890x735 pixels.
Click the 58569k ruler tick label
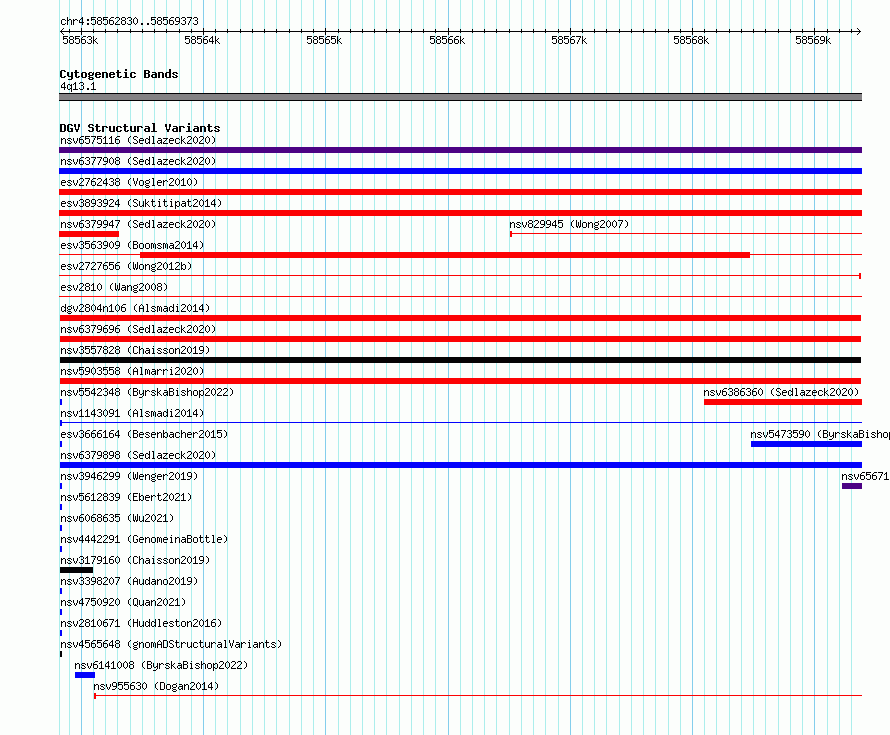[813, 40]
